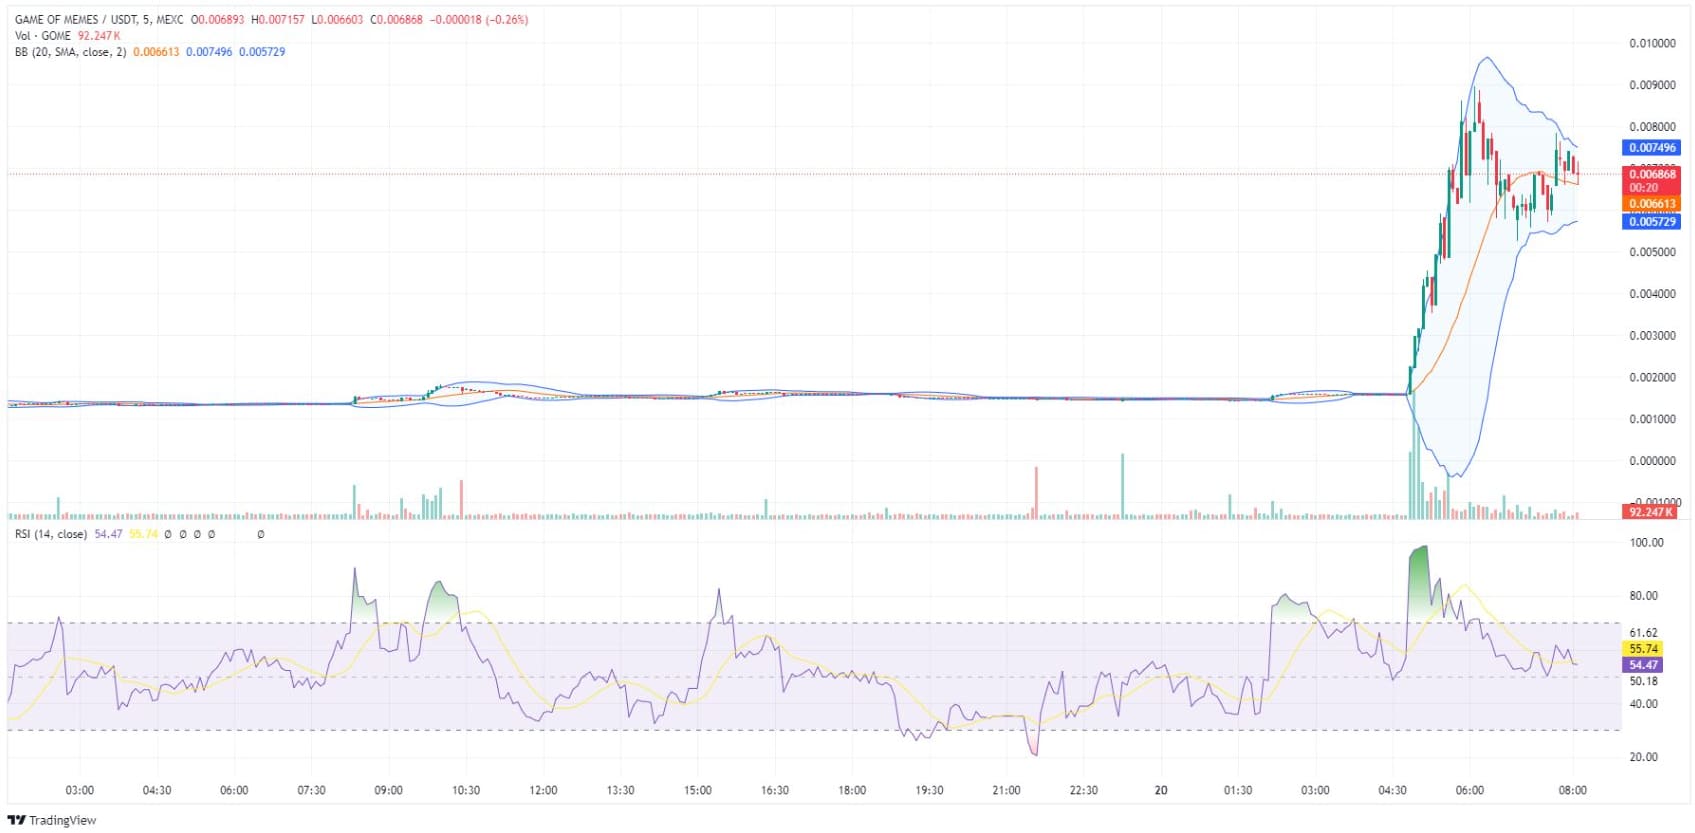
Task: Click the 13:30 time axis label
Action: click(620, 791)
